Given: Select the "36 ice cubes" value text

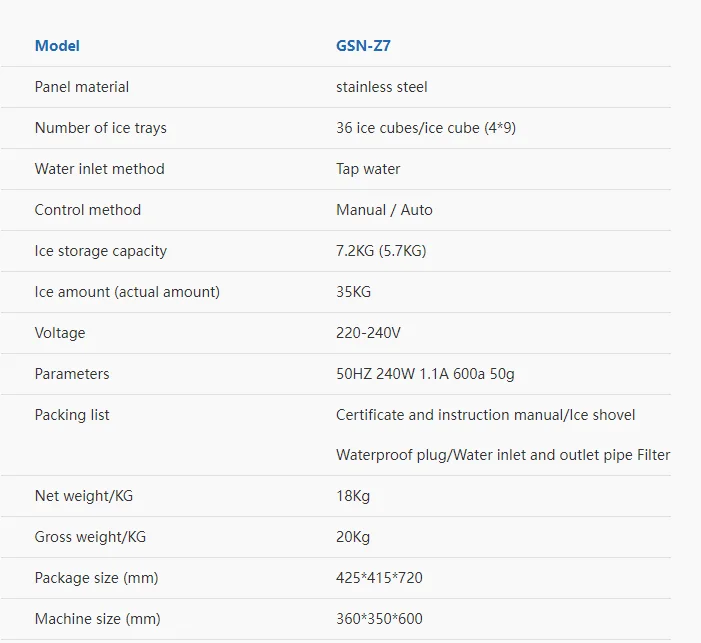Looking at the screenshot, I should coord(379,128).
